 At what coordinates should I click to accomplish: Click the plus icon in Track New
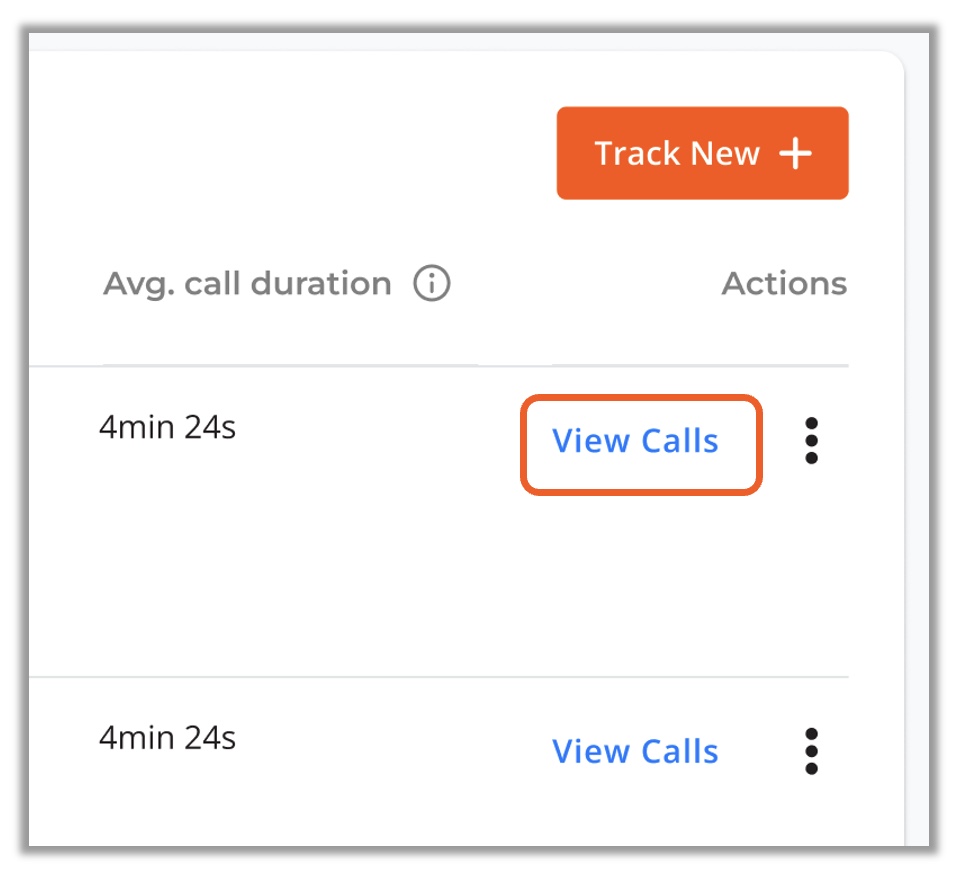pos(796,154)
